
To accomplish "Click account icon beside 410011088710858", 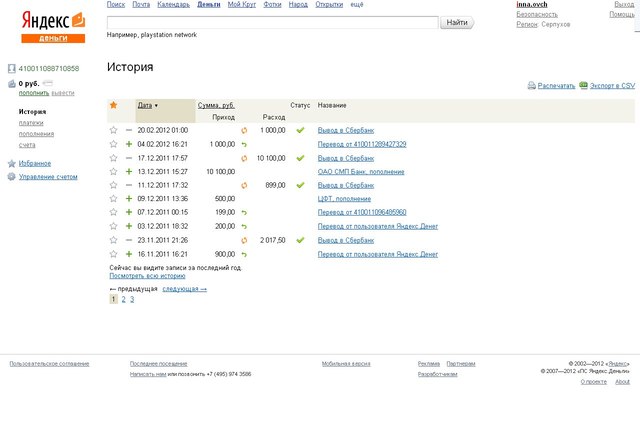I will [12, 69].
